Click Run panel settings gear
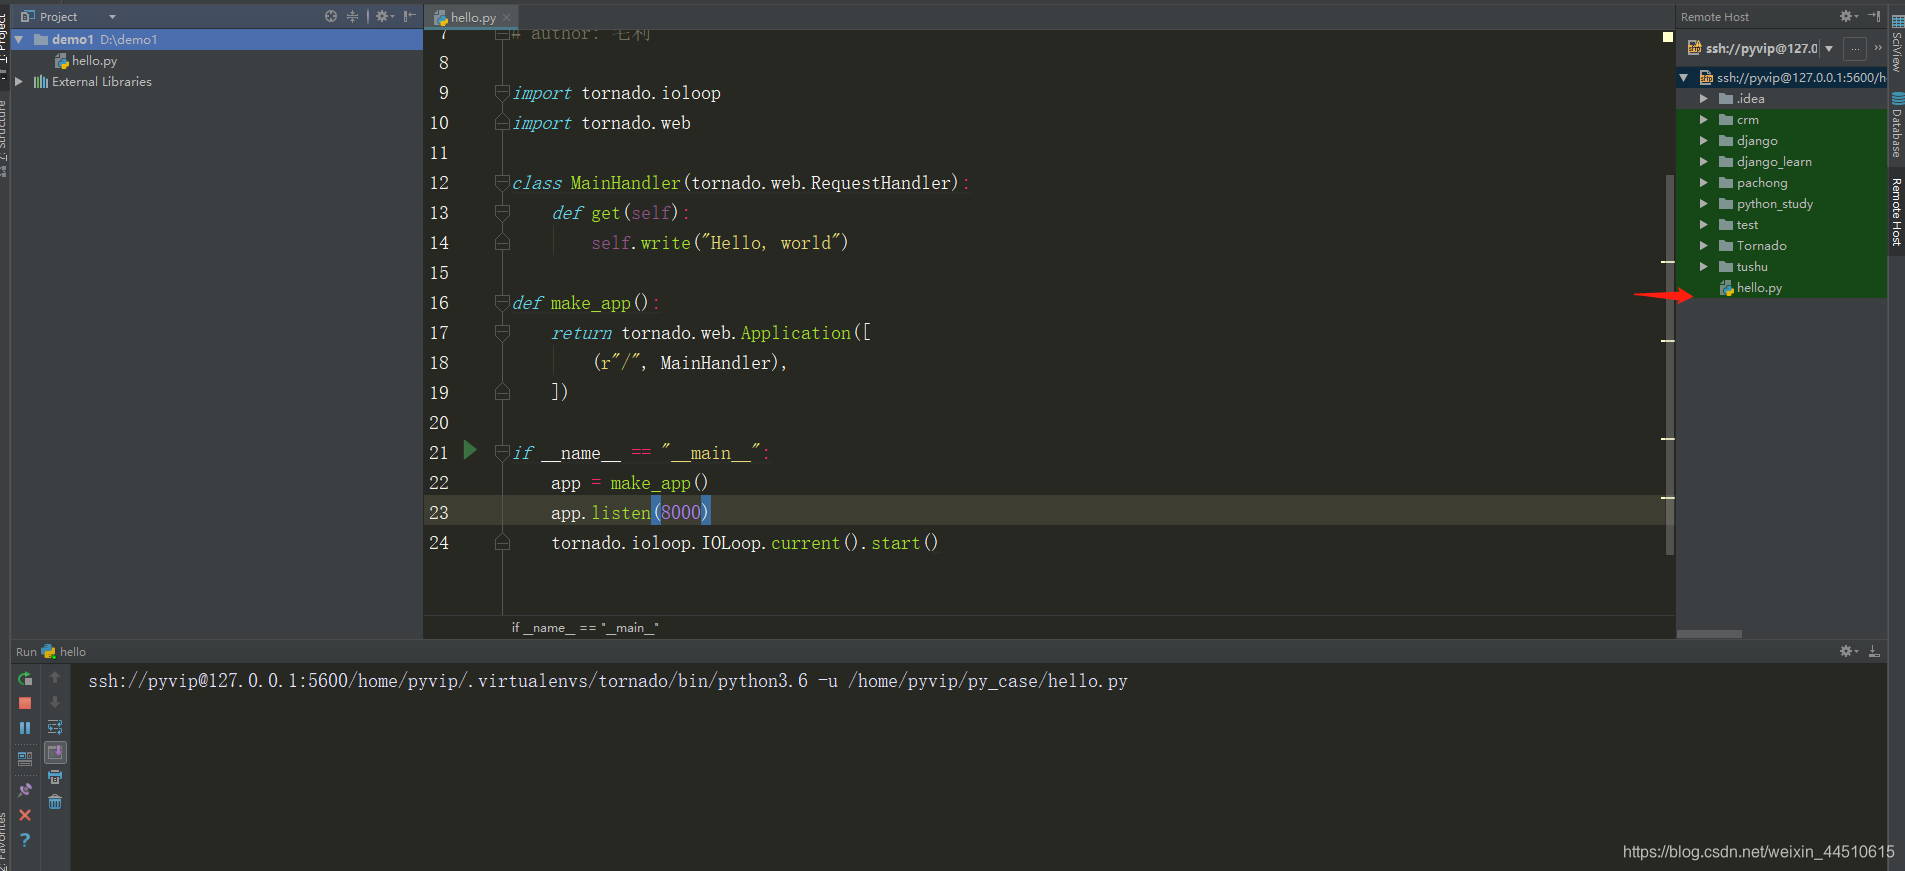1905x871 pixels. [1848, 651]
